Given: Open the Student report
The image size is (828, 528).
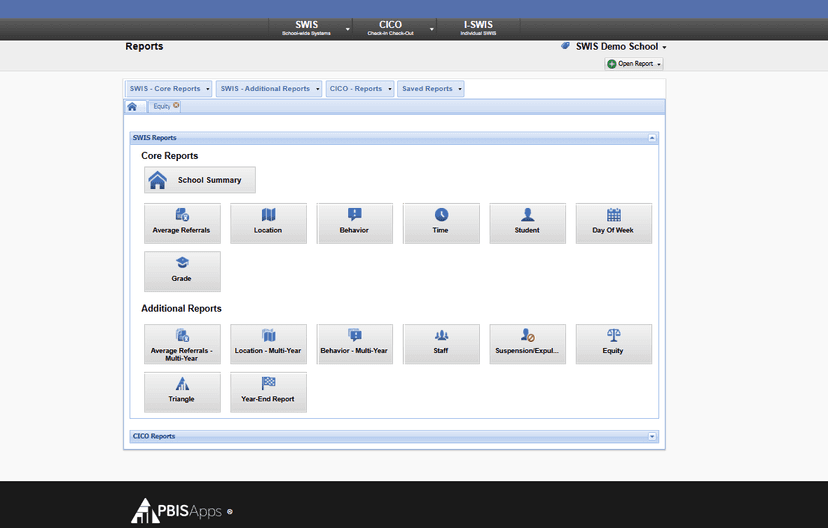Looking at the screenshot, I should pos(528,223).
